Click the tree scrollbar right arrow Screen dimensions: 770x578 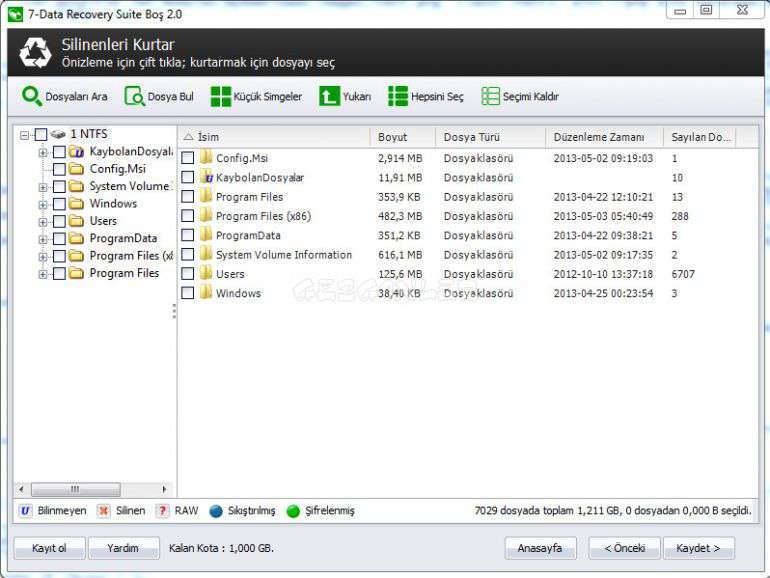[x=164, y=489]
